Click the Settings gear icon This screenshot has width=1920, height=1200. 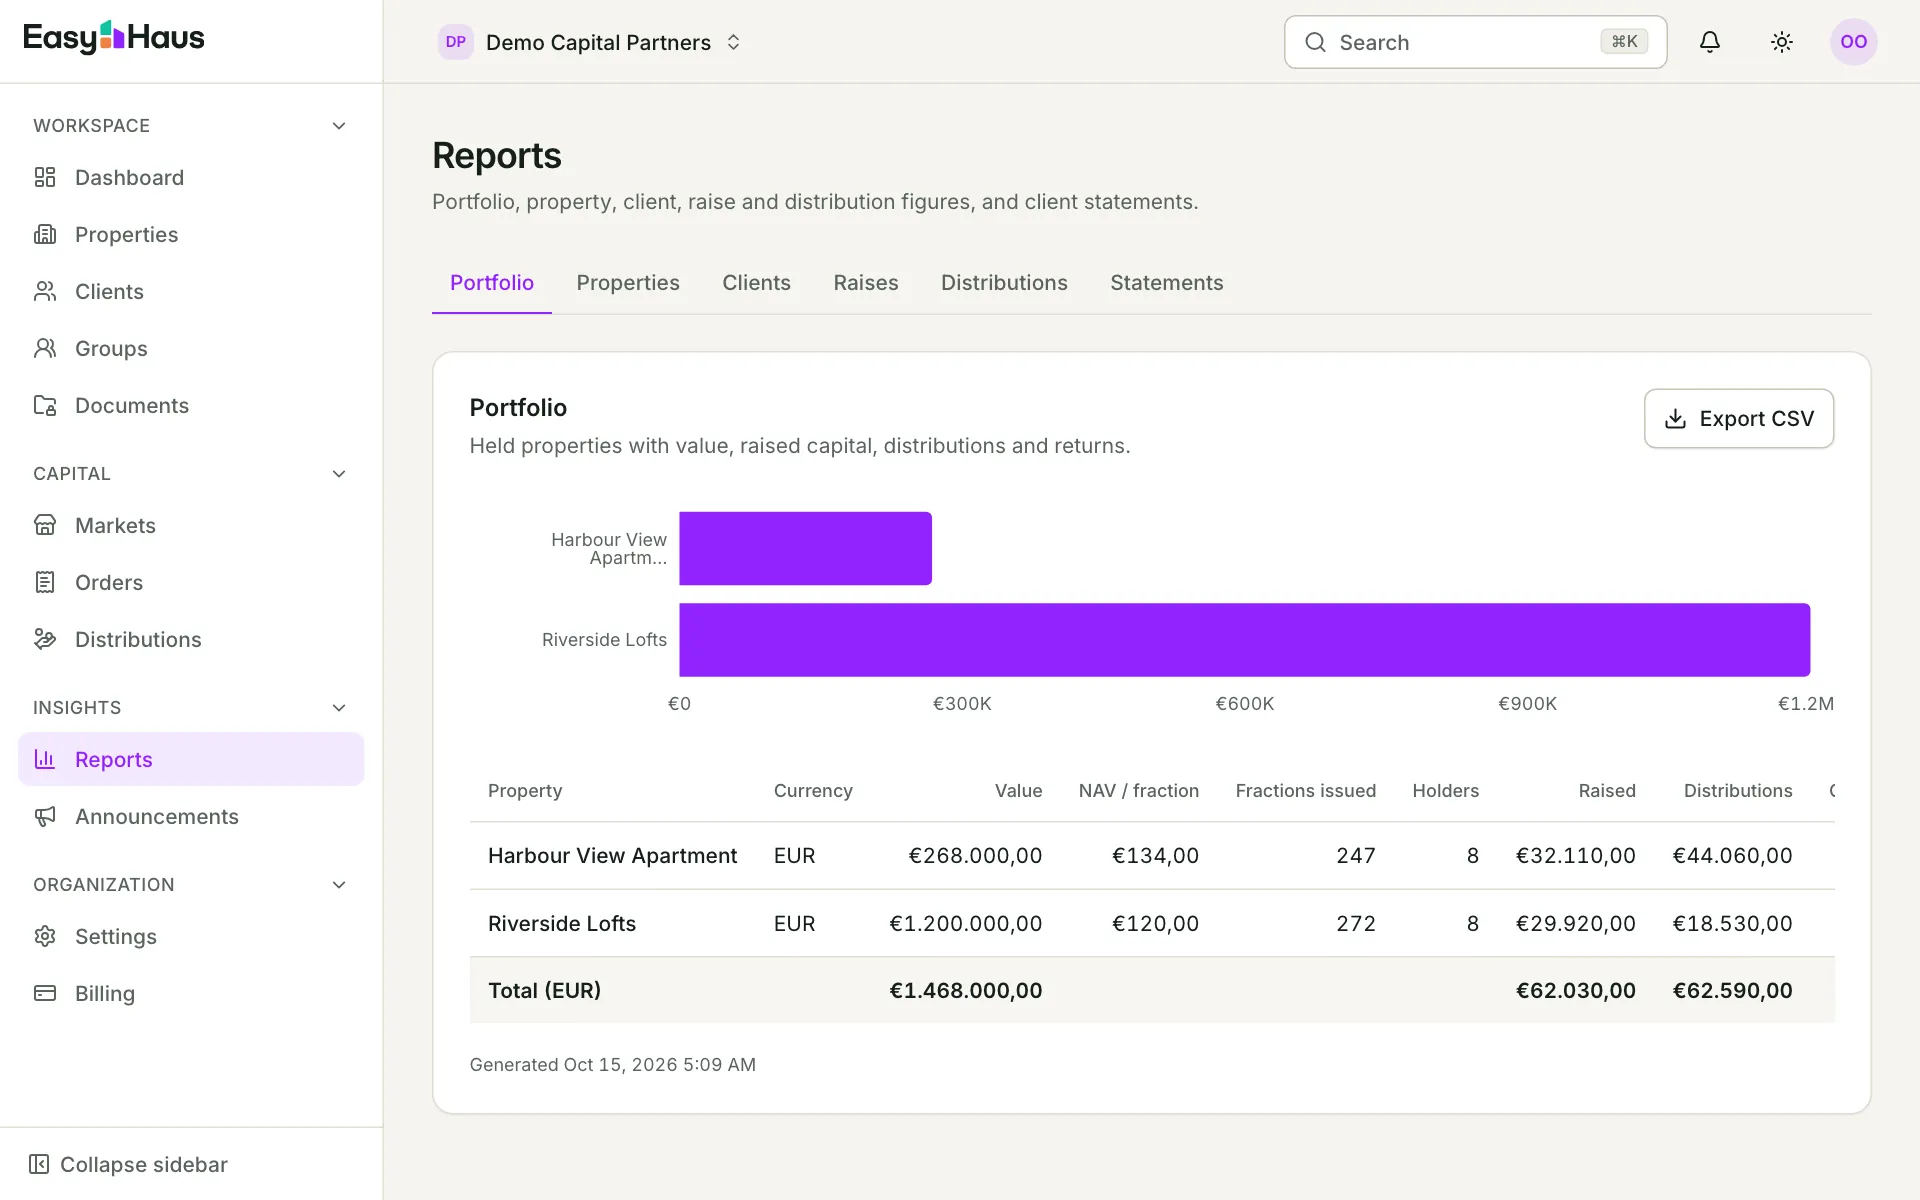(45, 936)
